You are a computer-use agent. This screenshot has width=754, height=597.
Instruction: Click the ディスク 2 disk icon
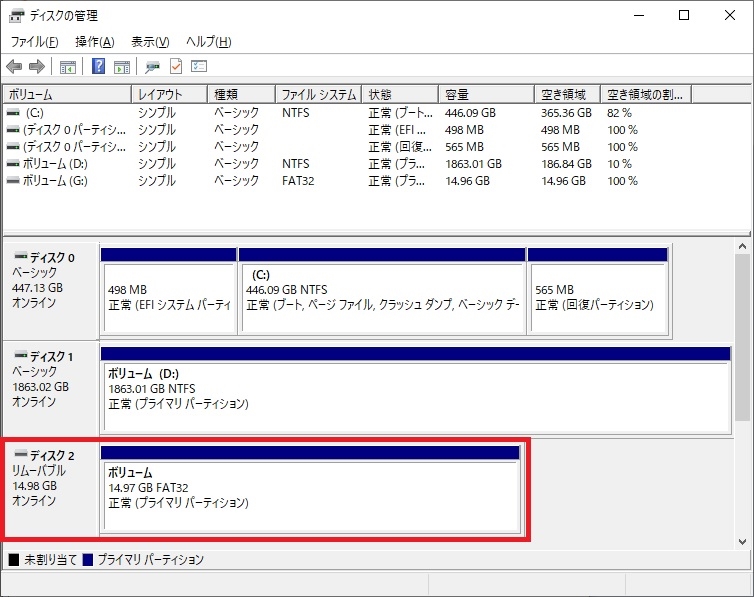point(21,454)
